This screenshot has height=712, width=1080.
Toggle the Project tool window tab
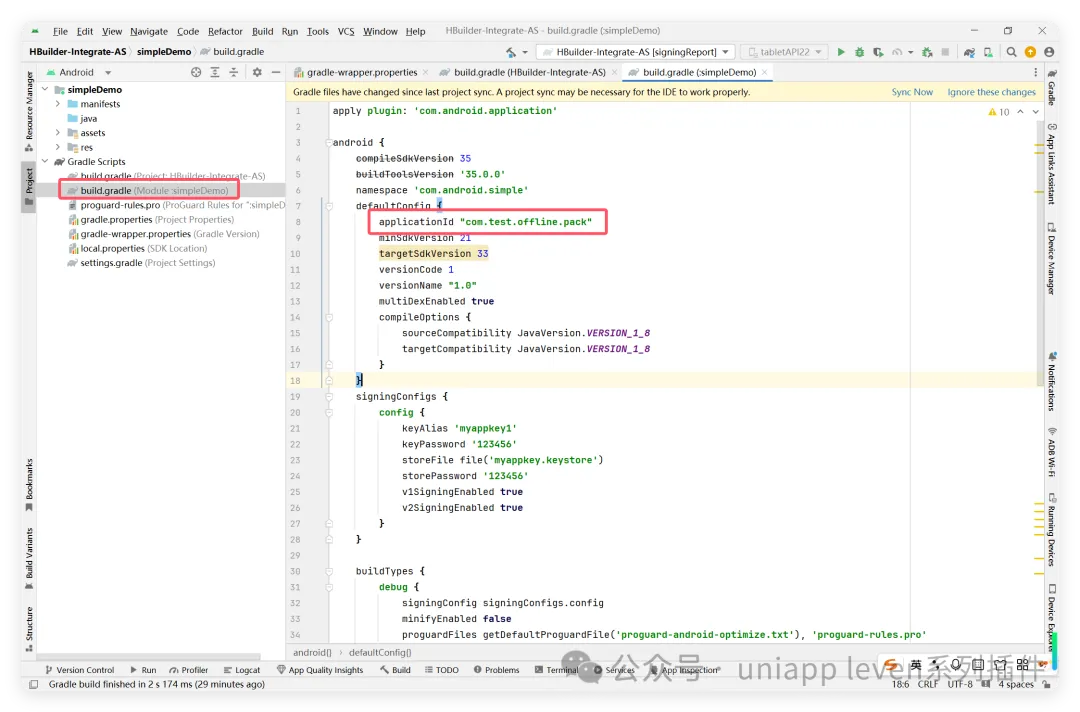coord(29,186)
